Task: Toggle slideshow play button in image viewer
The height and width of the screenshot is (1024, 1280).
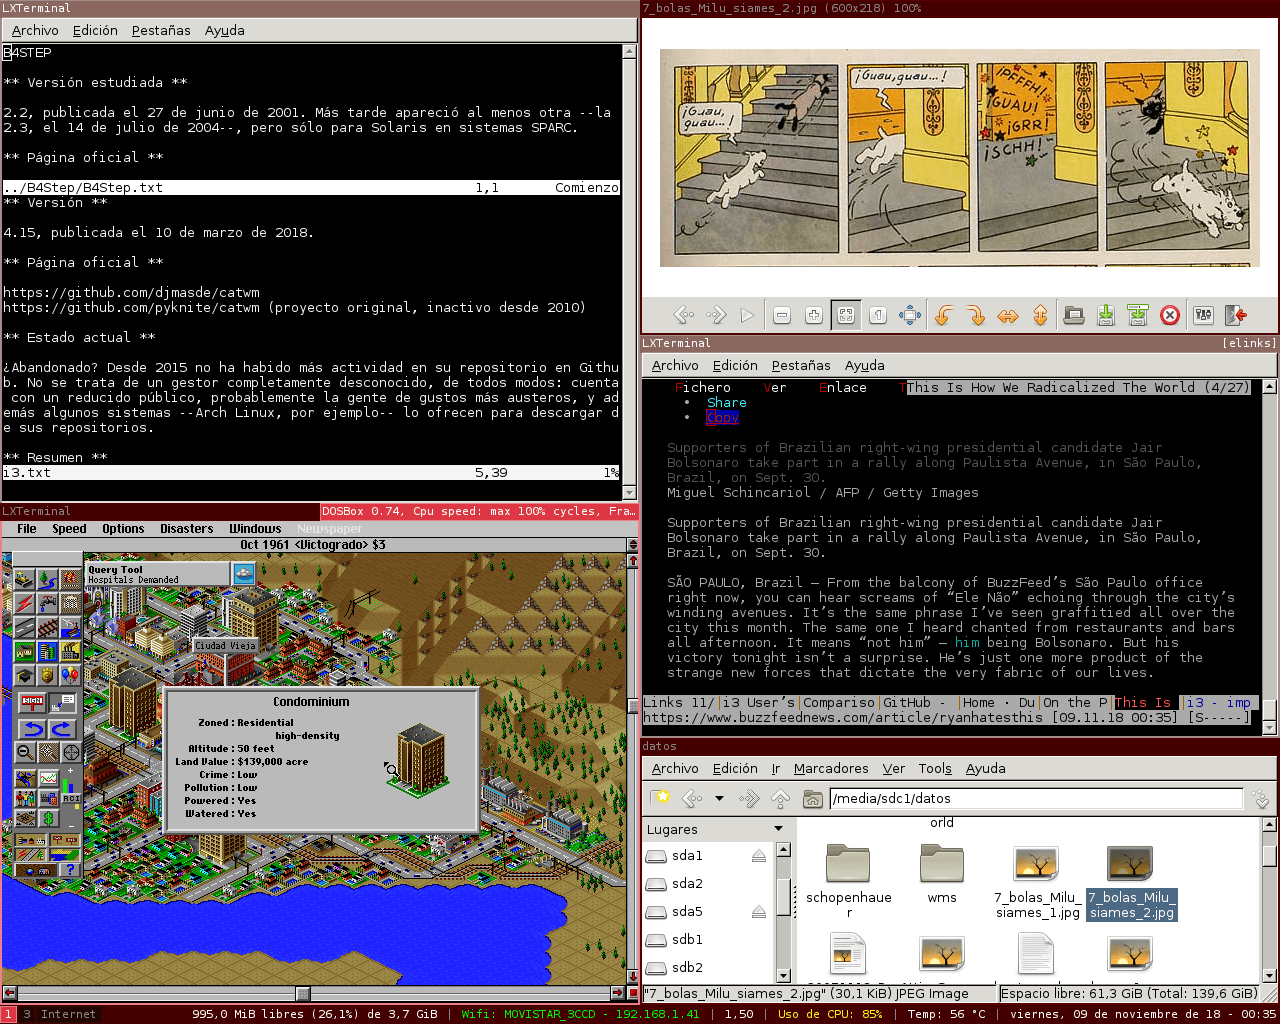Action: [x=747, y=316]
